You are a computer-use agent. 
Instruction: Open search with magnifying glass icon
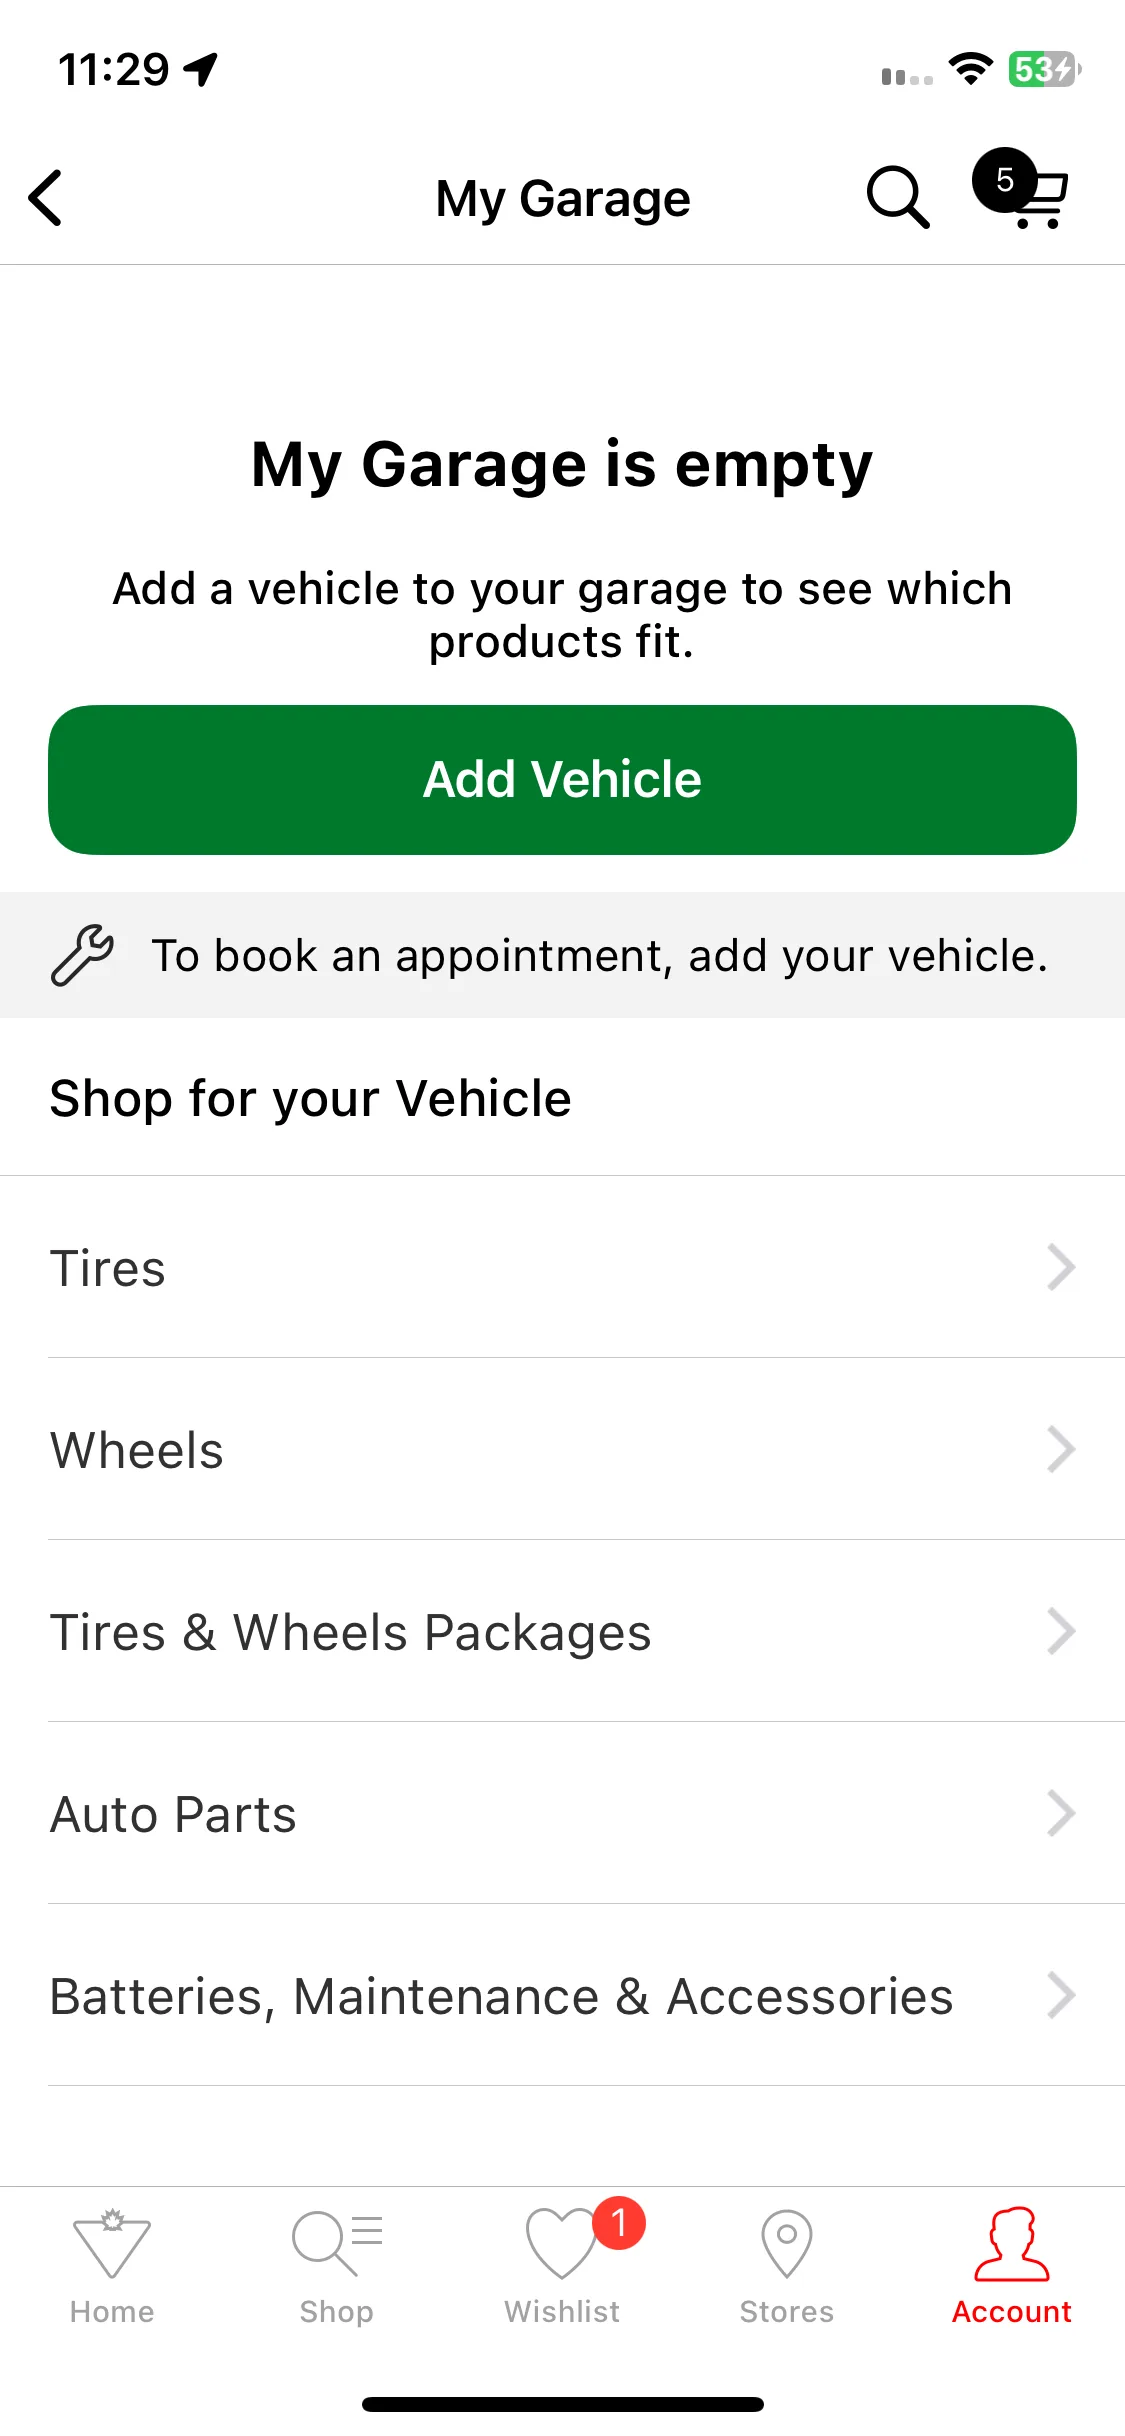point(898,197)
